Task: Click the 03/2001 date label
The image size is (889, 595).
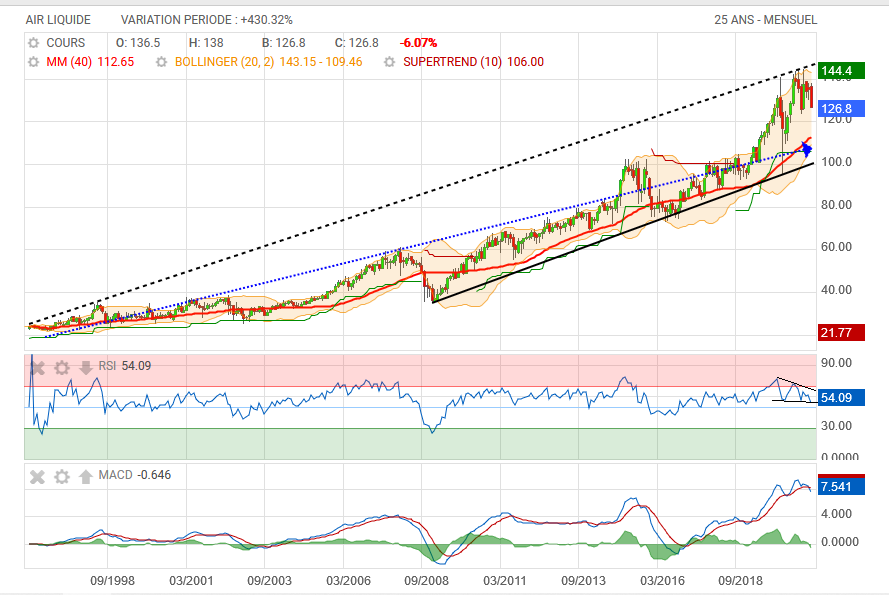Action: (x=191, y=581)
